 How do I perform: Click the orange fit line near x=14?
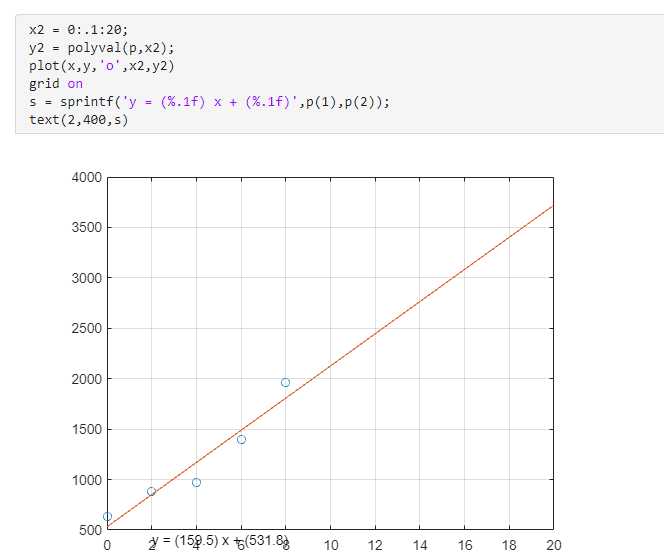[419, 302]
